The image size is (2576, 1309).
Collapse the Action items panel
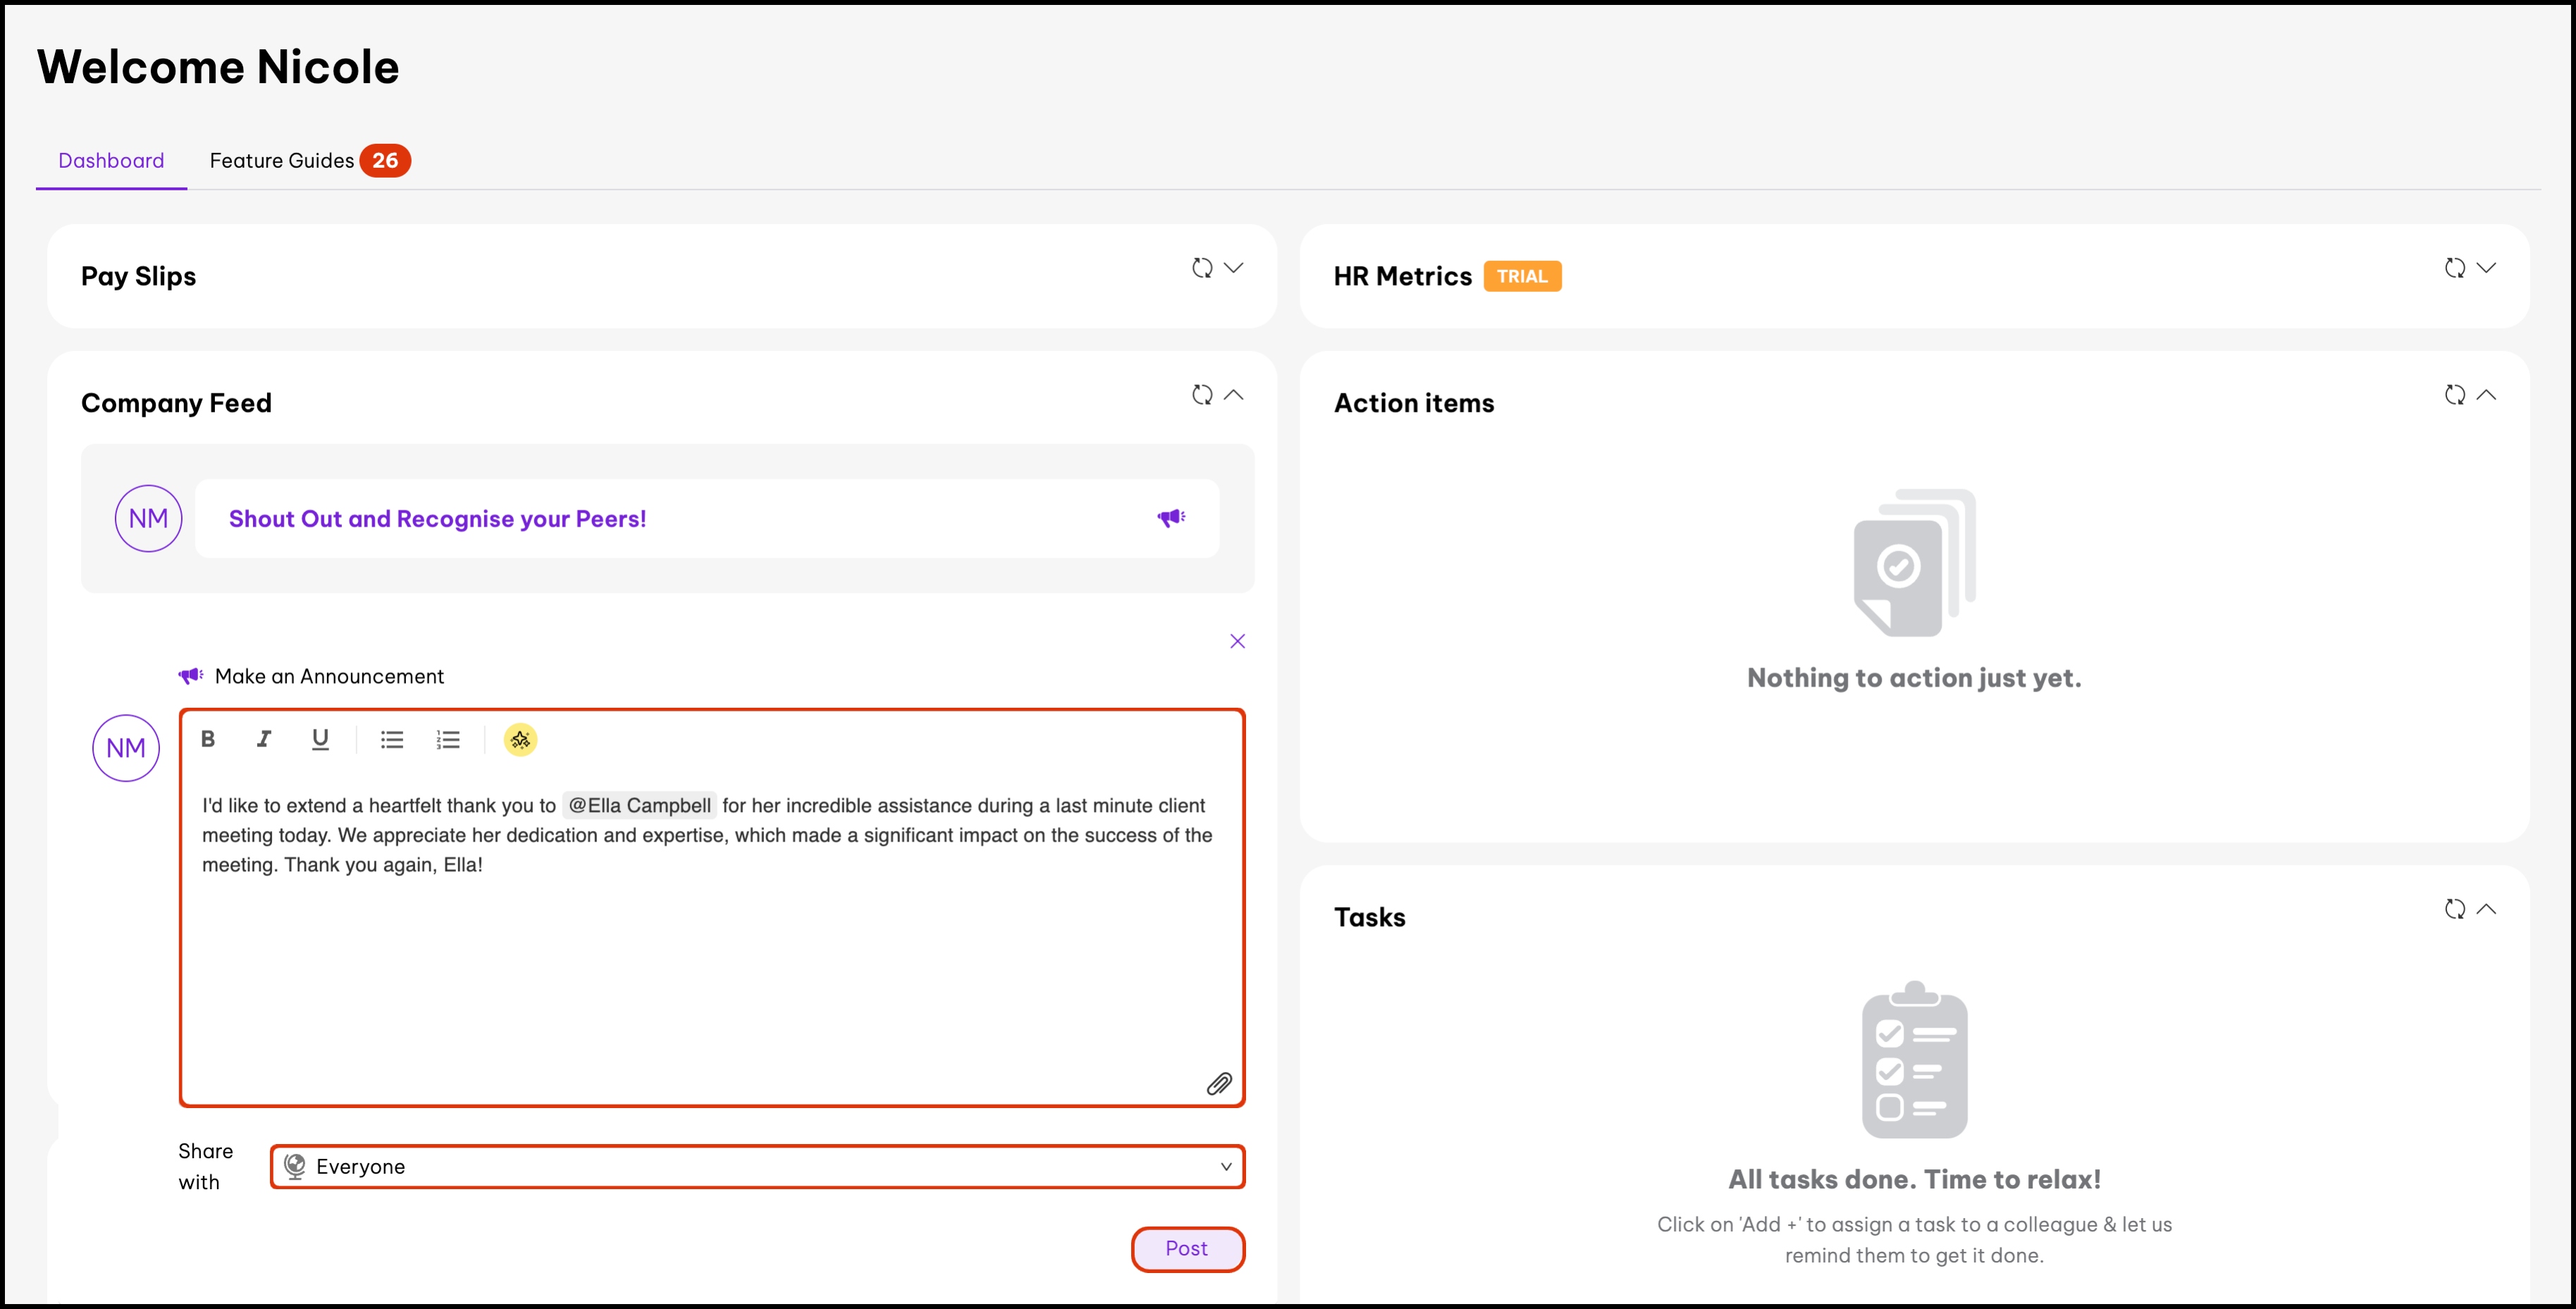(x=2487, y=395)
